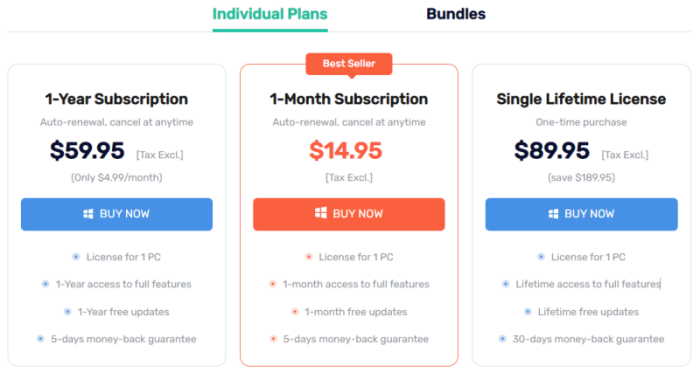The image size is (700, 379).
Task: Click red bullet next to 1-month access feature
Action: (273, 284)
